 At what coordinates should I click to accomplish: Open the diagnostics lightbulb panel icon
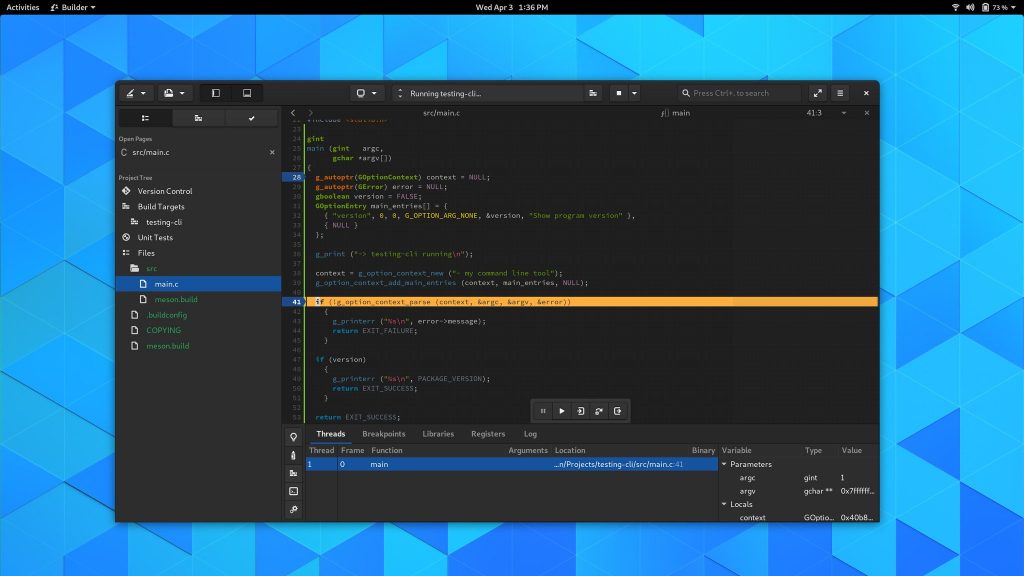pos(294,437)
